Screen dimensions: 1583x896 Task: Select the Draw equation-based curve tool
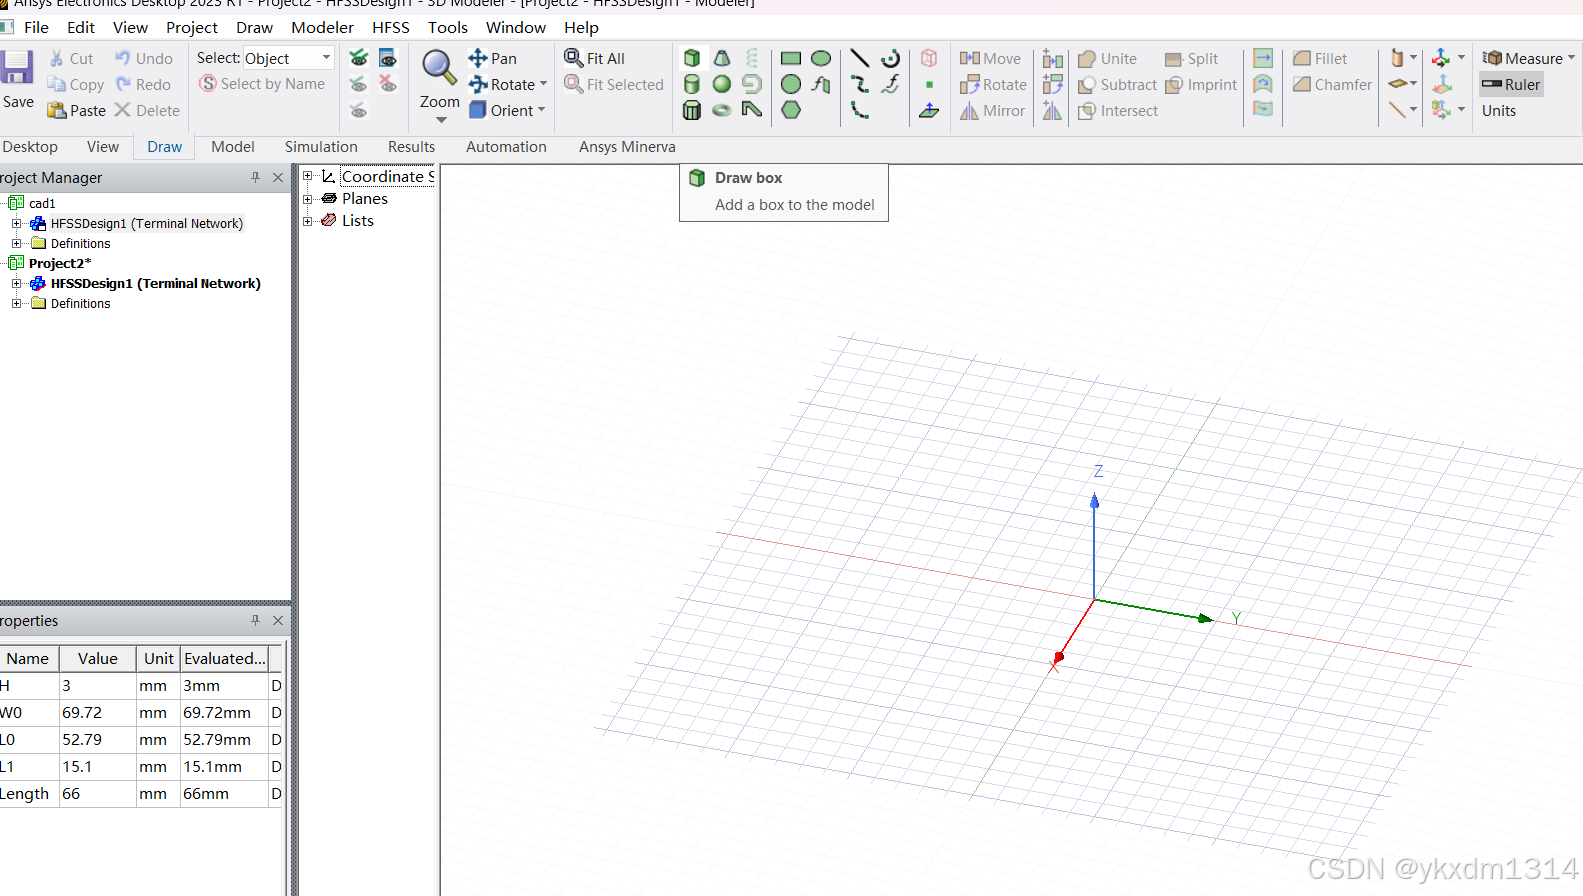point(890,84)
